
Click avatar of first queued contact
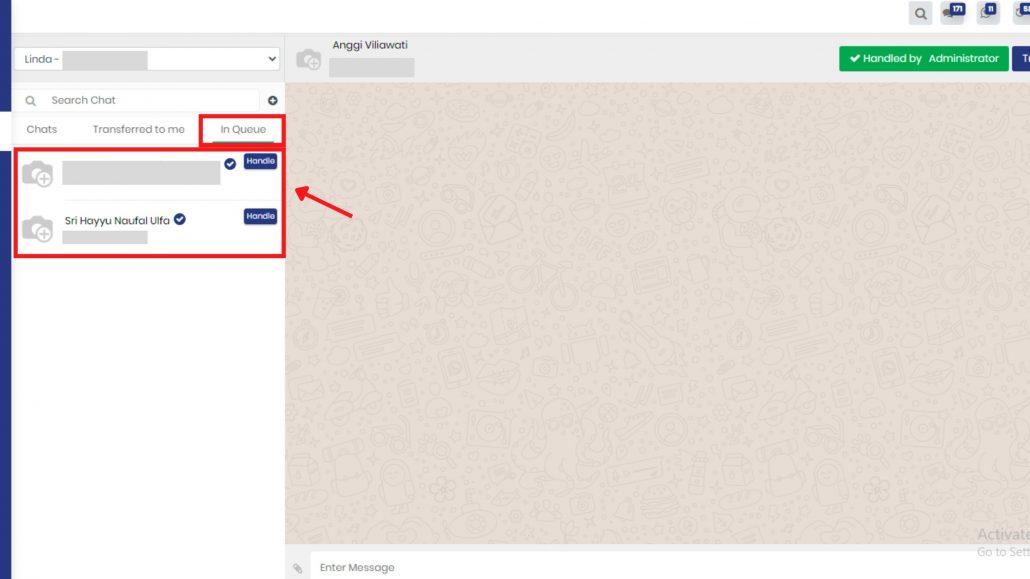[37, 174]
